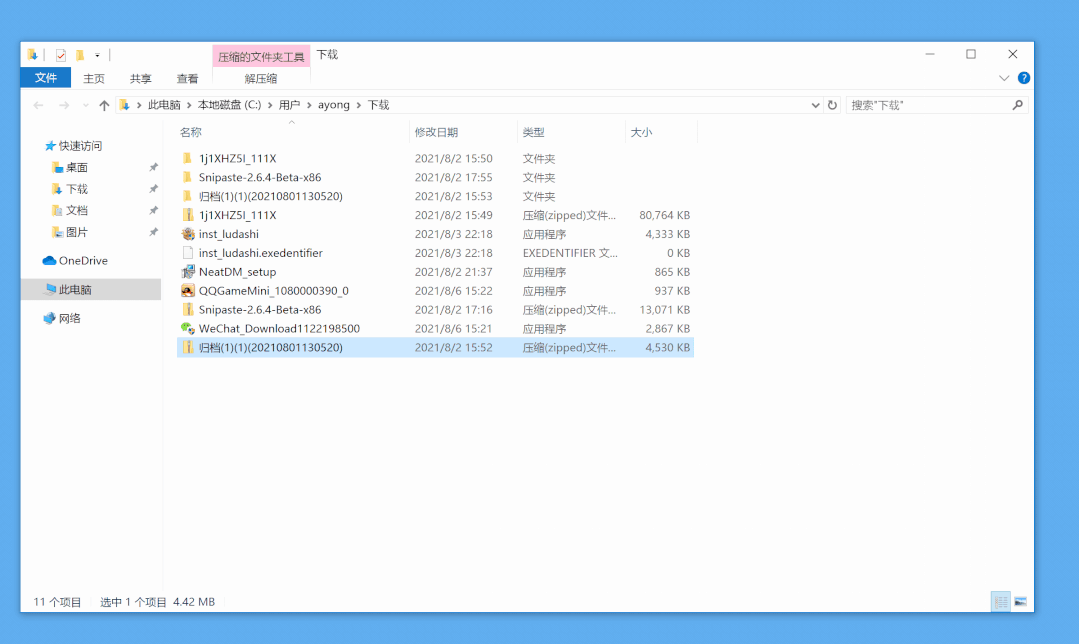Image resolution: width=1079 pixels, height=644 pixels.
Task: Click the search magnifier icon in search box
Action: point(1018,104)
